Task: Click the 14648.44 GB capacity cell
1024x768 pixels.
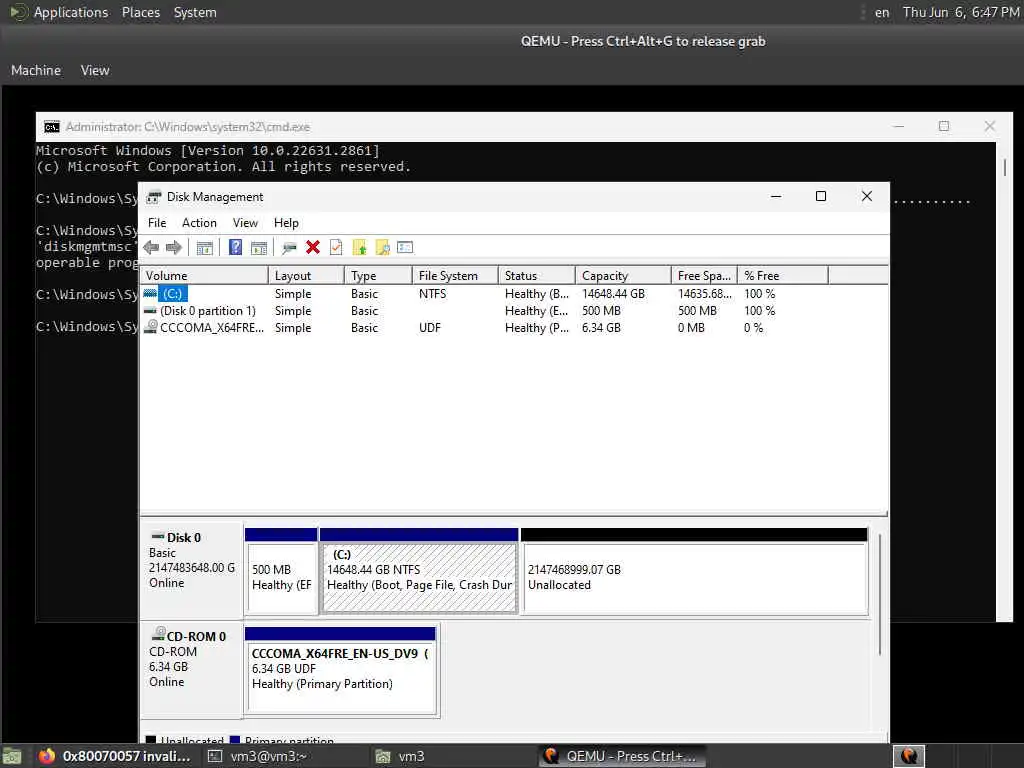Action: (x=613, y=294)
